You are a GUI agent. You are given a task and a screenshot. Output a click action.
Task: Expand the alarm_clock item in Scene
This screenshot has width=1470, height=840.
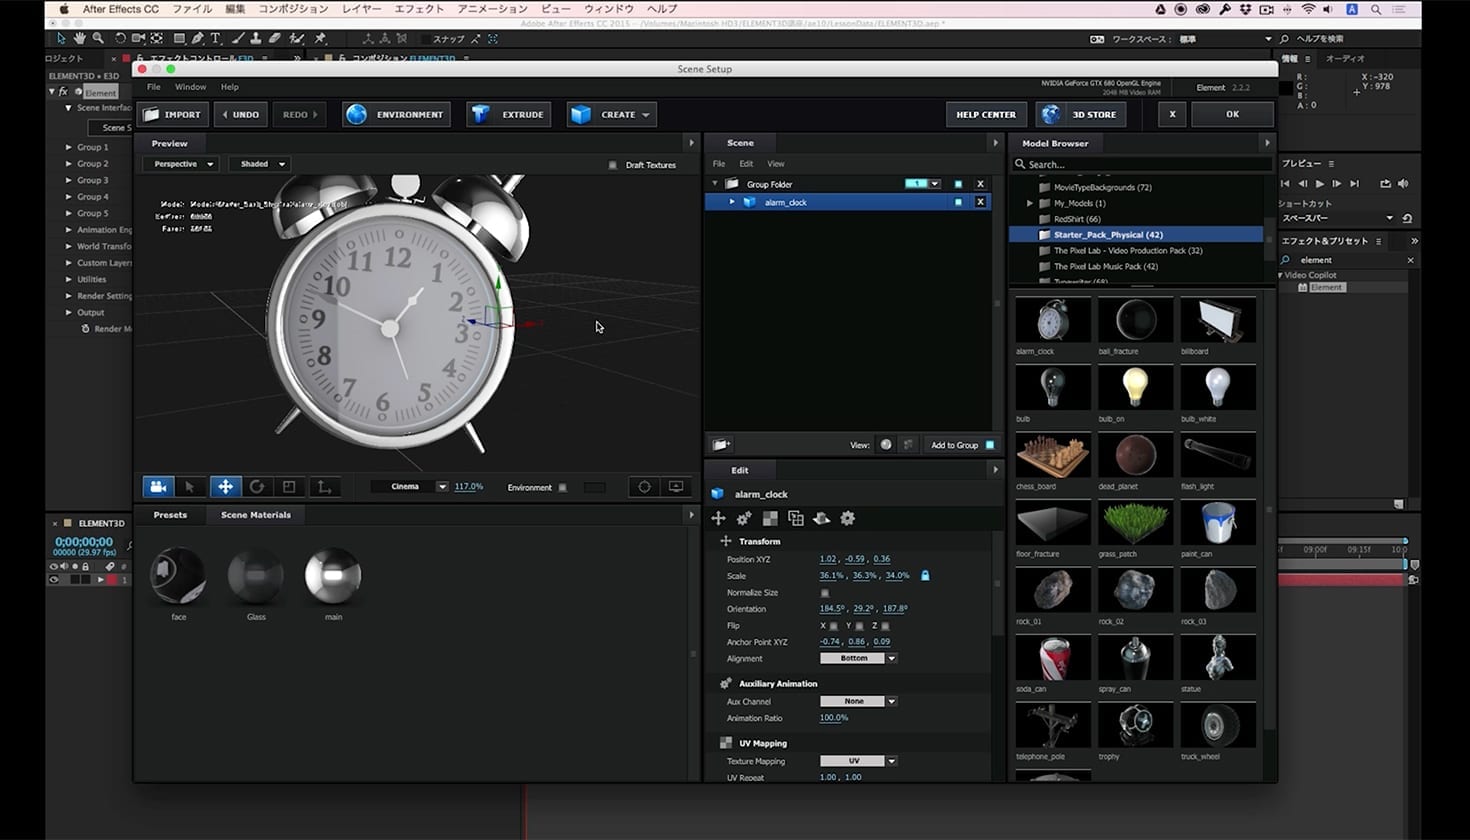732,202
